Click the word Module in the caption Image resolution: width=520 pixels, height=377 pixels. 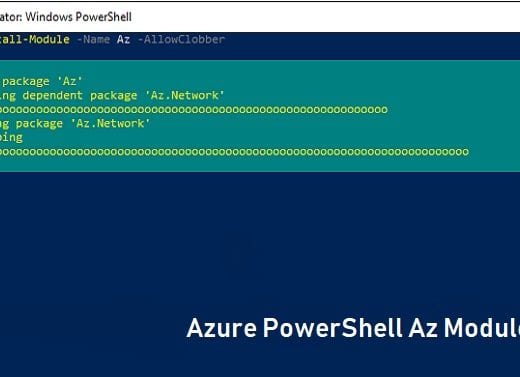point(482,328)
